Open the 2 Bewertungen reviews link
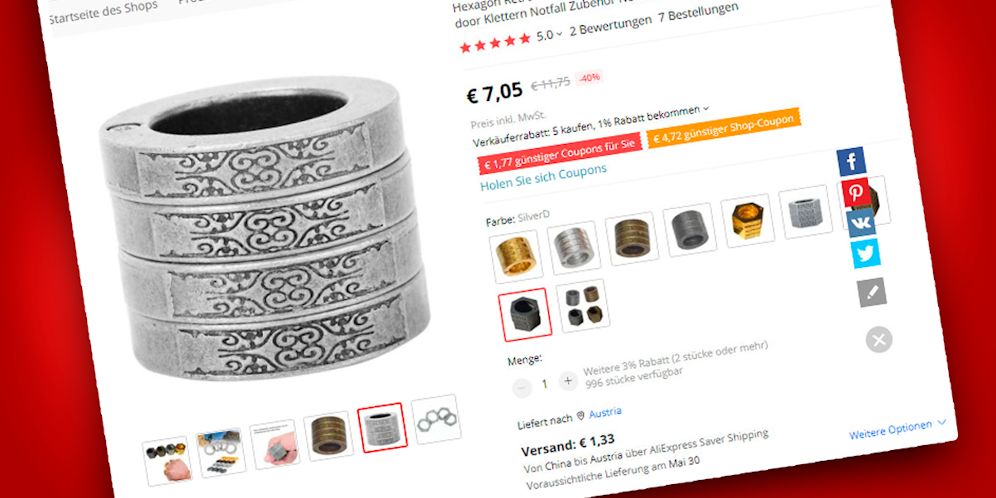The width and height of the screenshot is (996, 498). pyautogui.click(x=610, y=25)
